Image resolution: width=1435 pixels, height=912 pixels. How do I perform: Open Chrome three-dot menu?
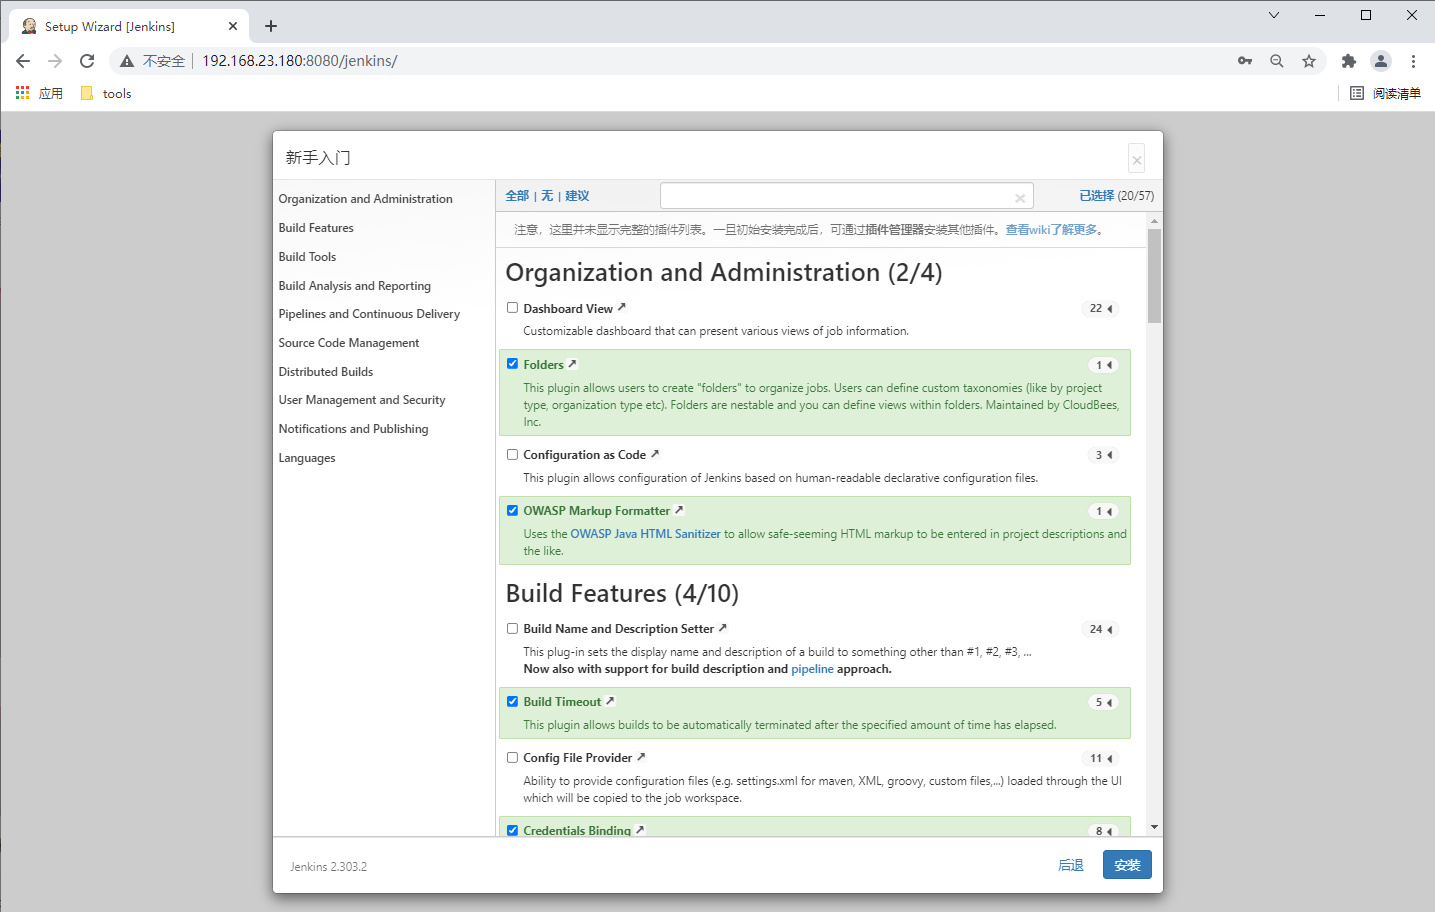pos(1413,61)
